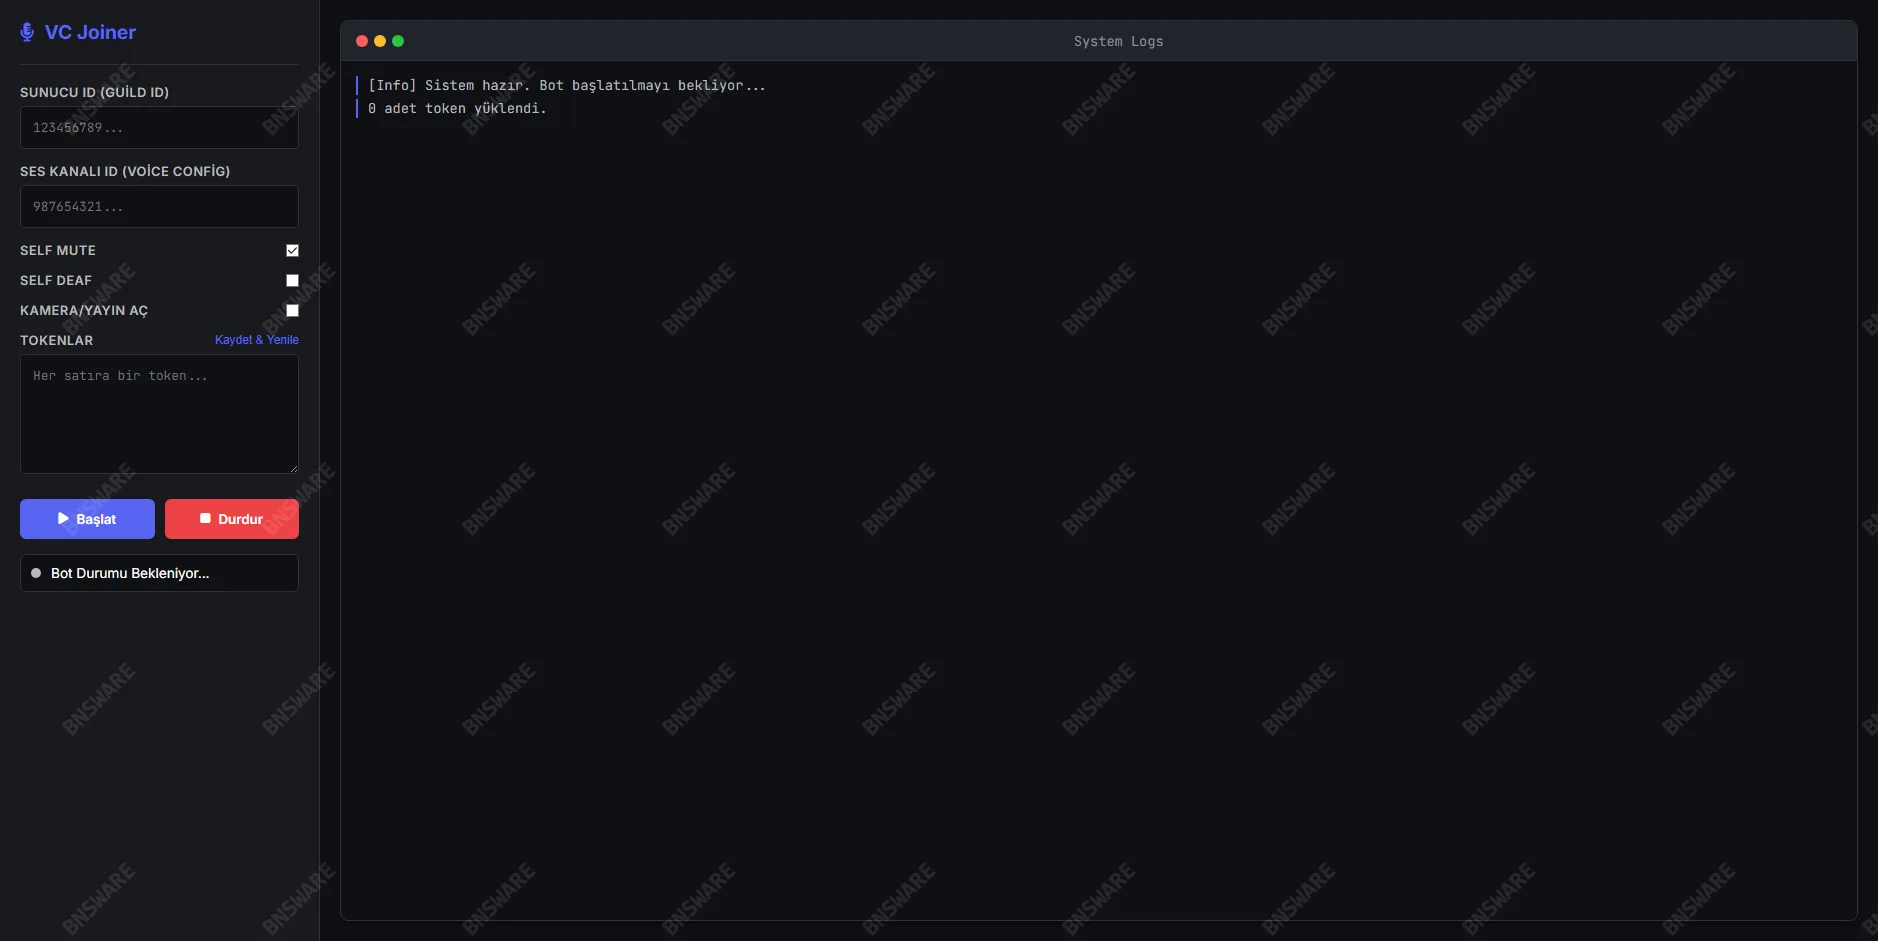Enable the Self Deaf checkbox
Screen dimensions: 1878x941
(x=292, y=280)
